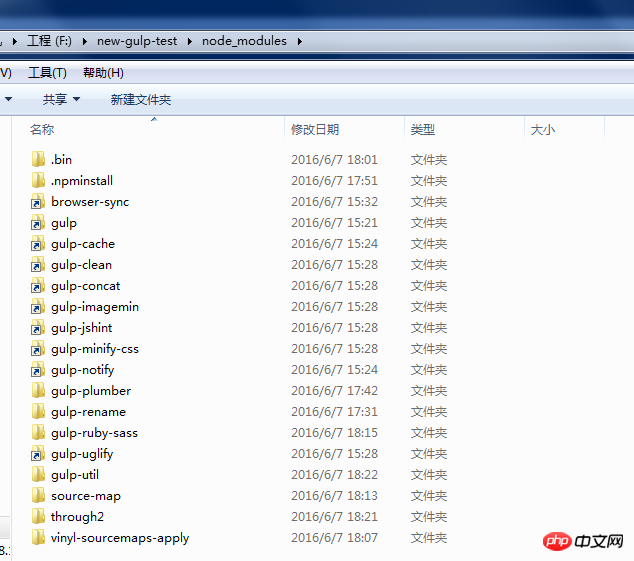This screenshot has height=561, width=634.
Task: Sort by the 类型 column header
Action: (x=423, y=129)
